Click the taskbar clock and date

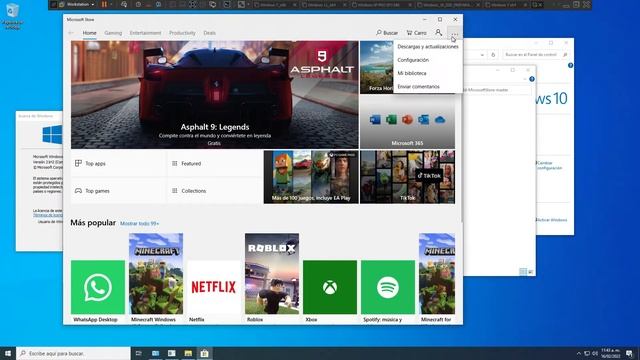(611, 353)
